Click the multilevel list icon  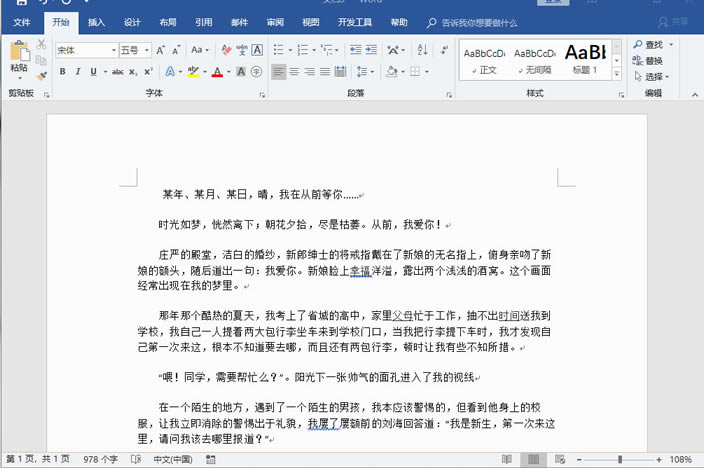(326, 50)
